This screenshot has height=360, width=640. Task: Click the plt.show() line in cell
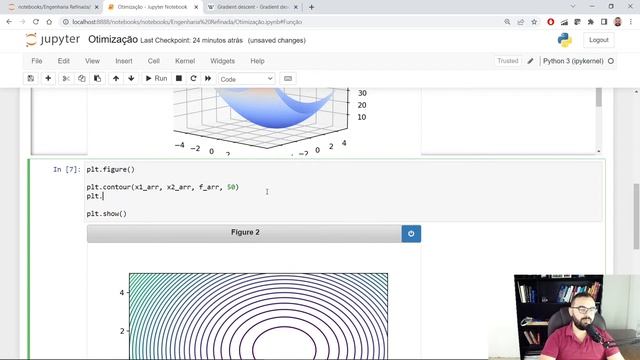(x=107, y=213)
